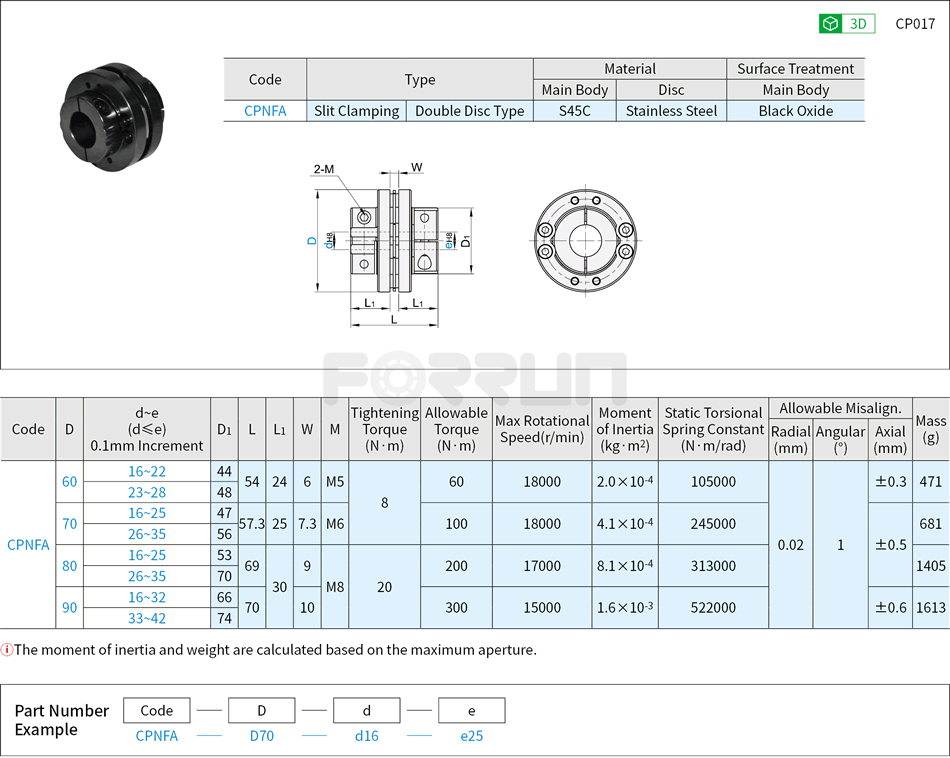Click the 2-M label in the drawing
The height and width of the screenshot is (758, 950).
(x=324, y=169)
